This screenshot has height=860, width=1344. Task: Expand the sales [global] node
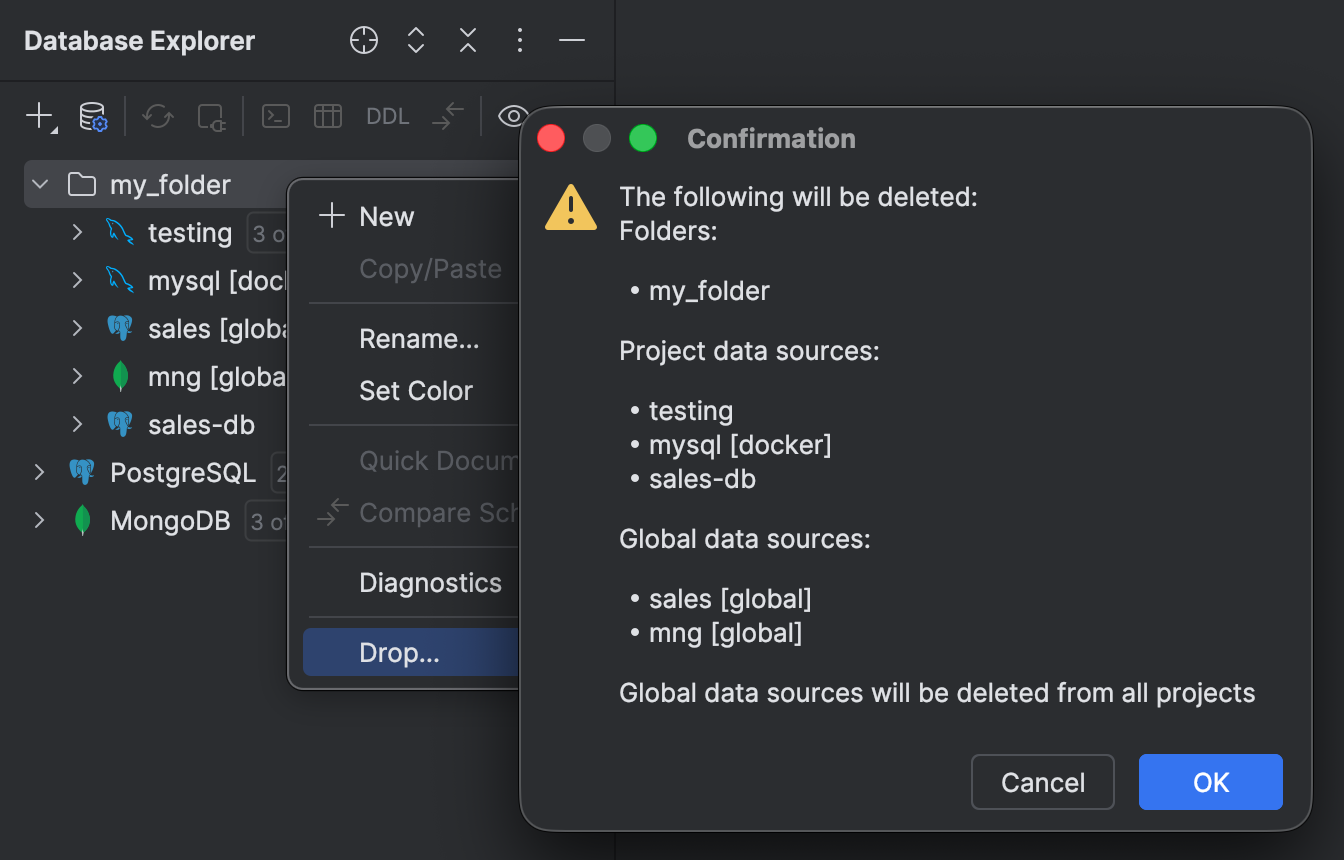pos(77,328)
